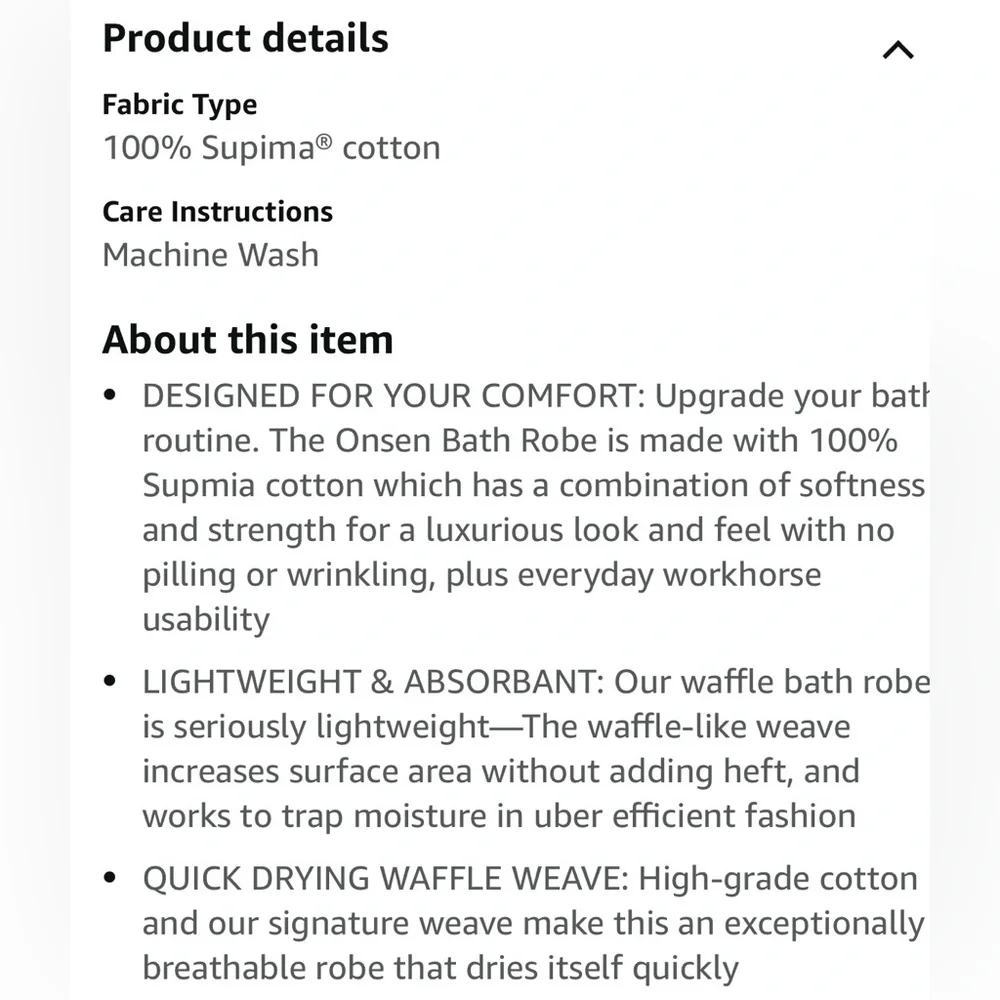Click the bullet dot before QUICK DRYING WAFFLE WEAVE
1000x1000 pixels.
111,879
